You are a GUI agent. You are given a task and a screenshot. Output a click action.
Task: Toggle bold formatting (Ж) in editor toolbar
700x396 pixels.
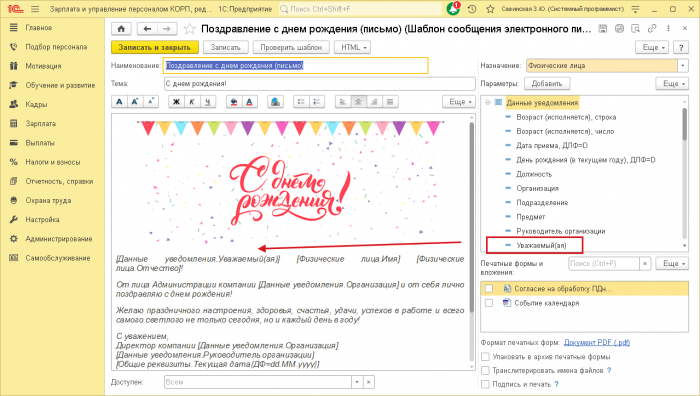(176, 102)
